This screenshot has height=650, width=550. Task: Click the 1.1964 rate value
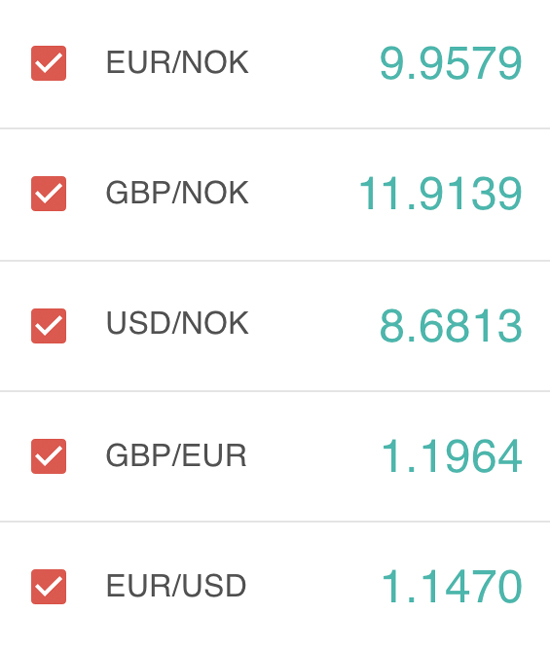452,456
